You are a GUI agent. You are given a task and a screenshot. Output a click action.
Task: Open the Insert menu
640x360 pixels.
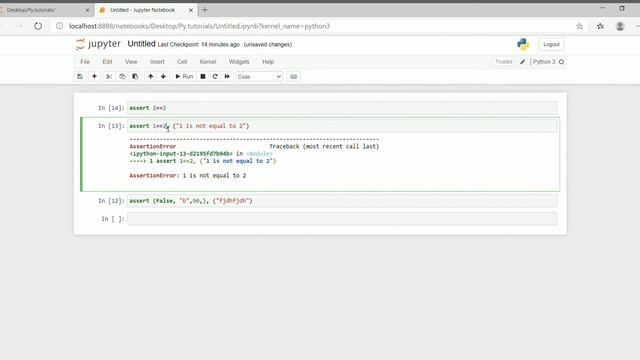[157, 62]
